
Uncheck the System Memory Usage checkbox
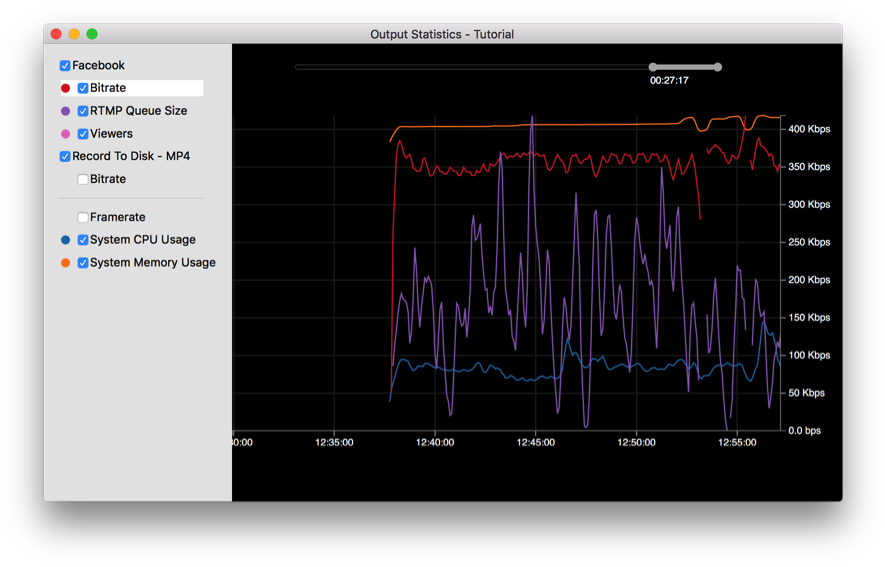[x=83, y=263]
